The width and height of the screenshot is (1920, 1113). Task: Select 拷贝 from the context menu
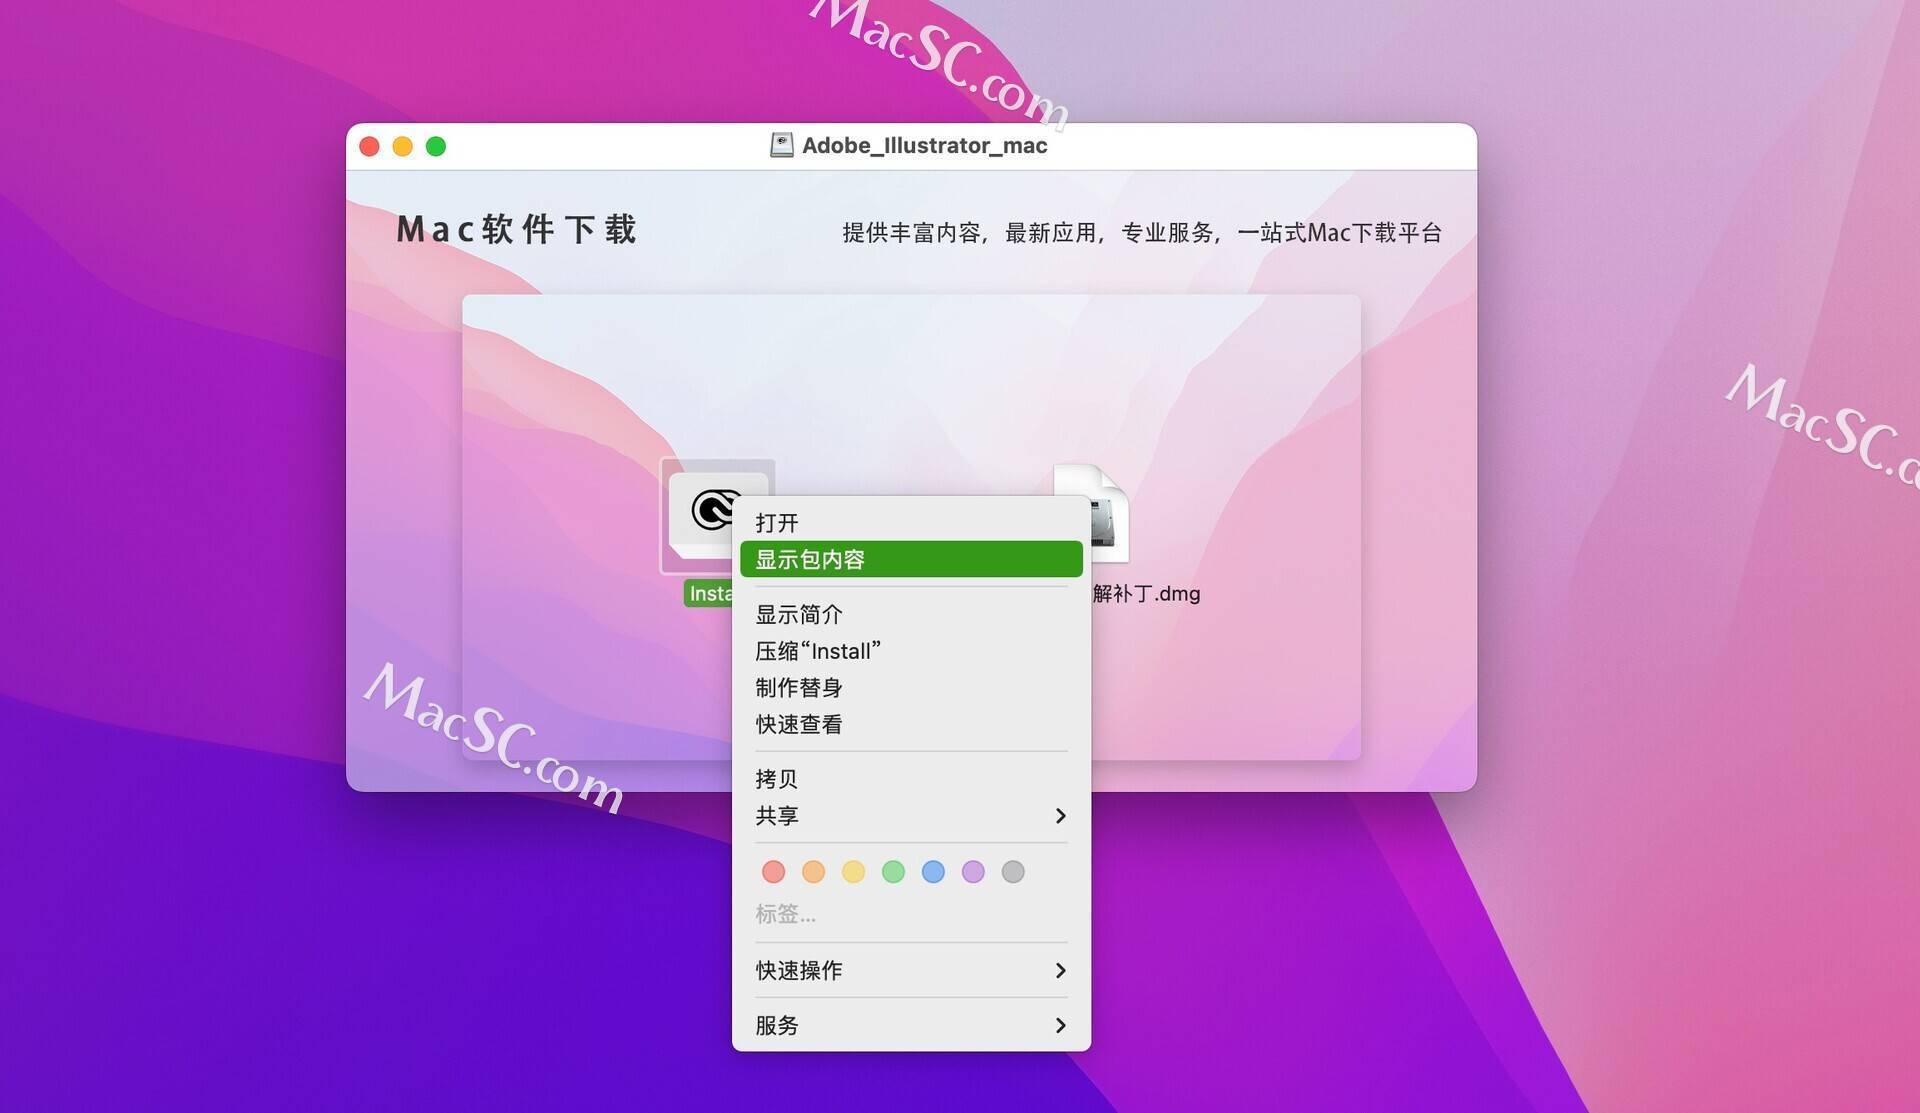click(911, 779)
